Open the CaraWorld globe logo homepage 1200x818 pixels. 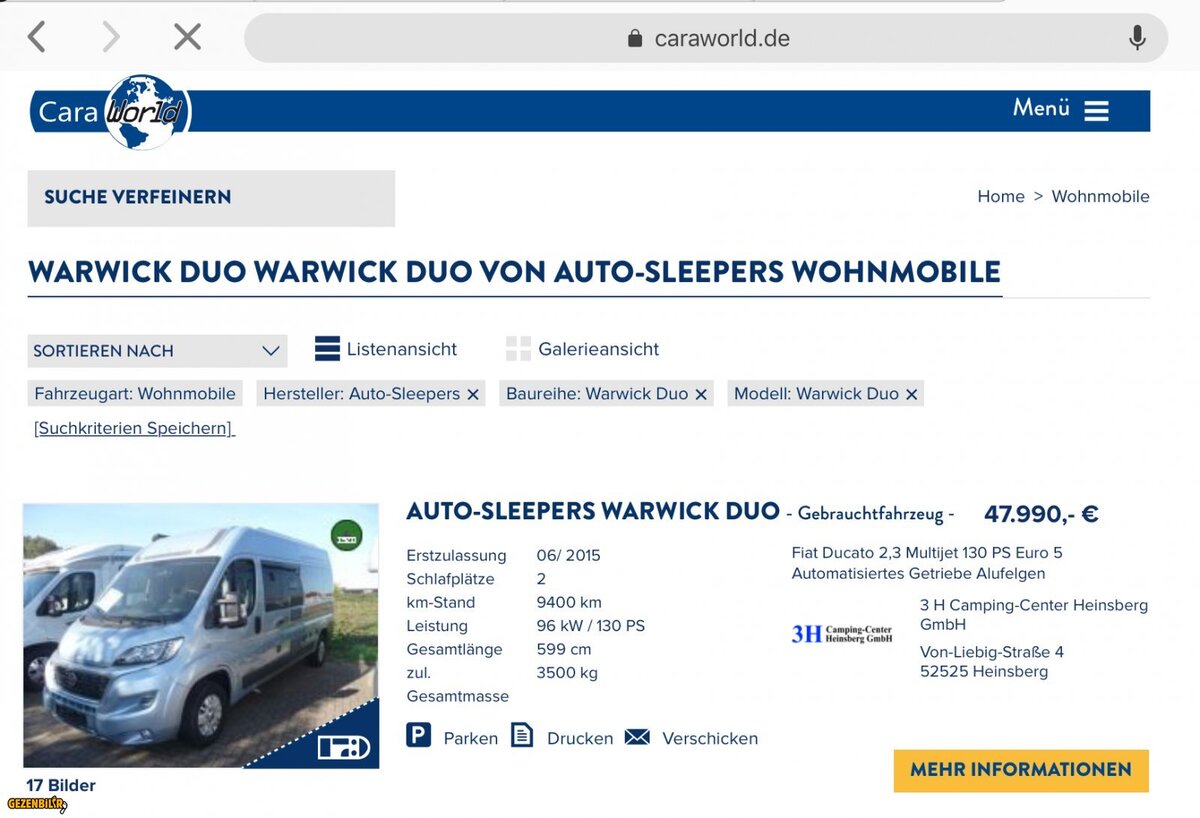tap(145, 111)
